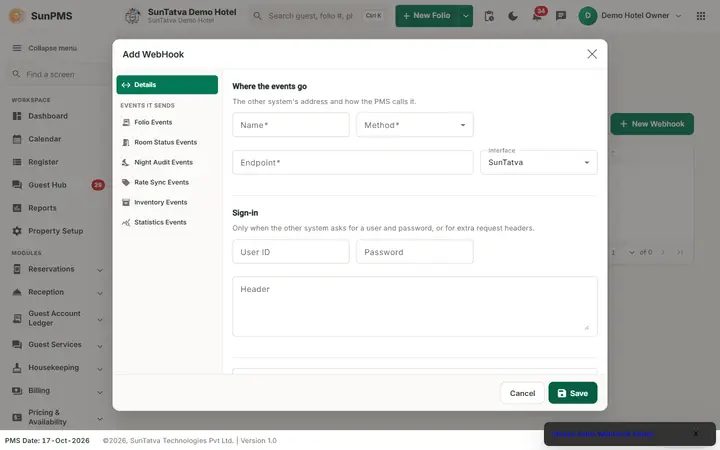Screen dimensions: 720x450
Task: Click the SunTatva Demo Hotel property icon
Action: [x=133, y=16]
